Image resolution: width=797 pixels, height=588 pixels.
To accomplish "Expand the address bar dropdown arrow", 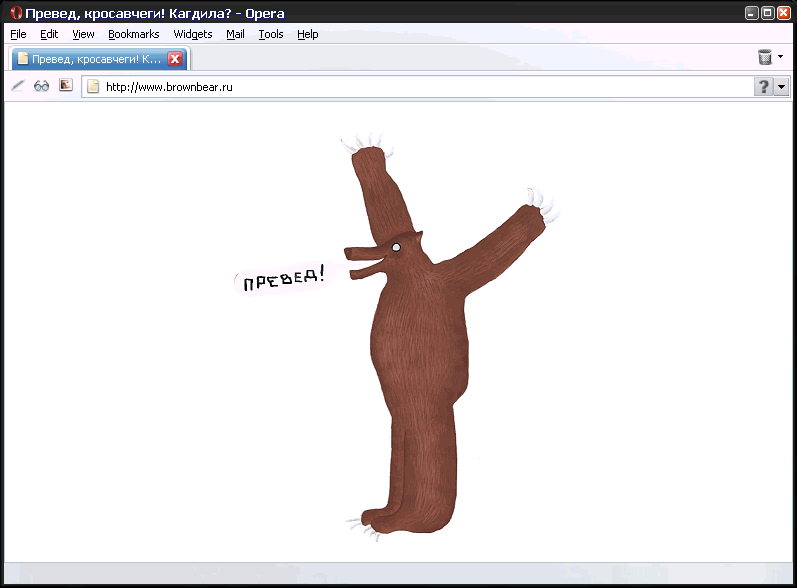I will click(x=781, y=87).
